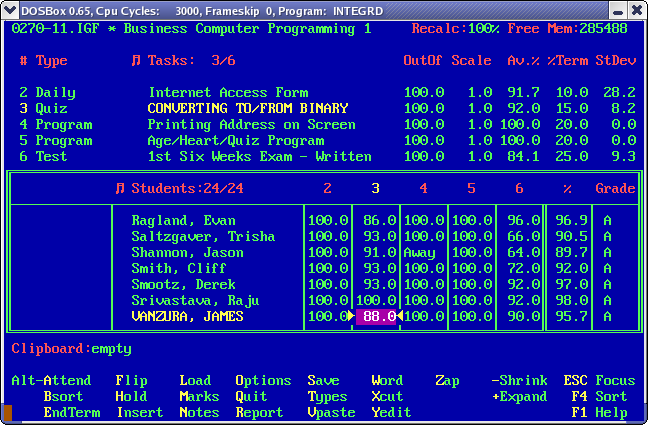The height and width of the screenshot is (425, 648).
Task: Click the '%Term' column header
Action: pos(567,61)
